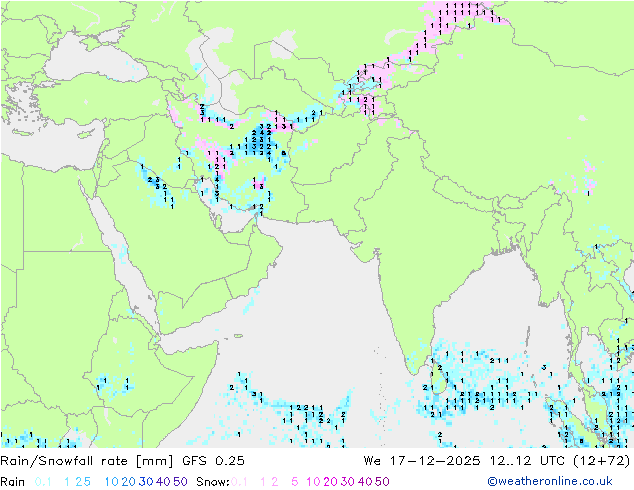Pick the Rain legend value 50
634x490 pixels.
180,482
